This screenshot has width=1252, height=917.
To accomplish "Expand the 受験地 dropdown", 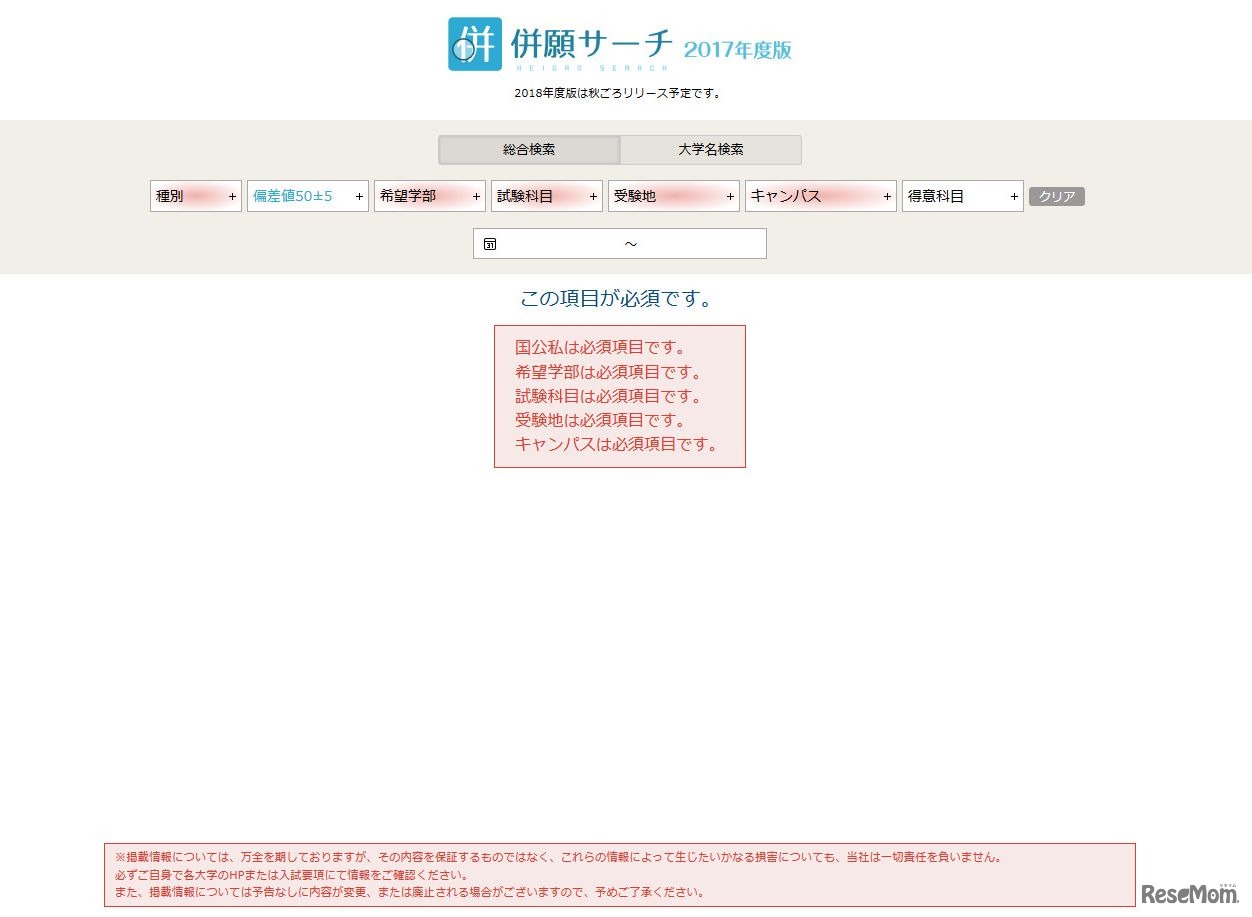I will tap(674, 196).
